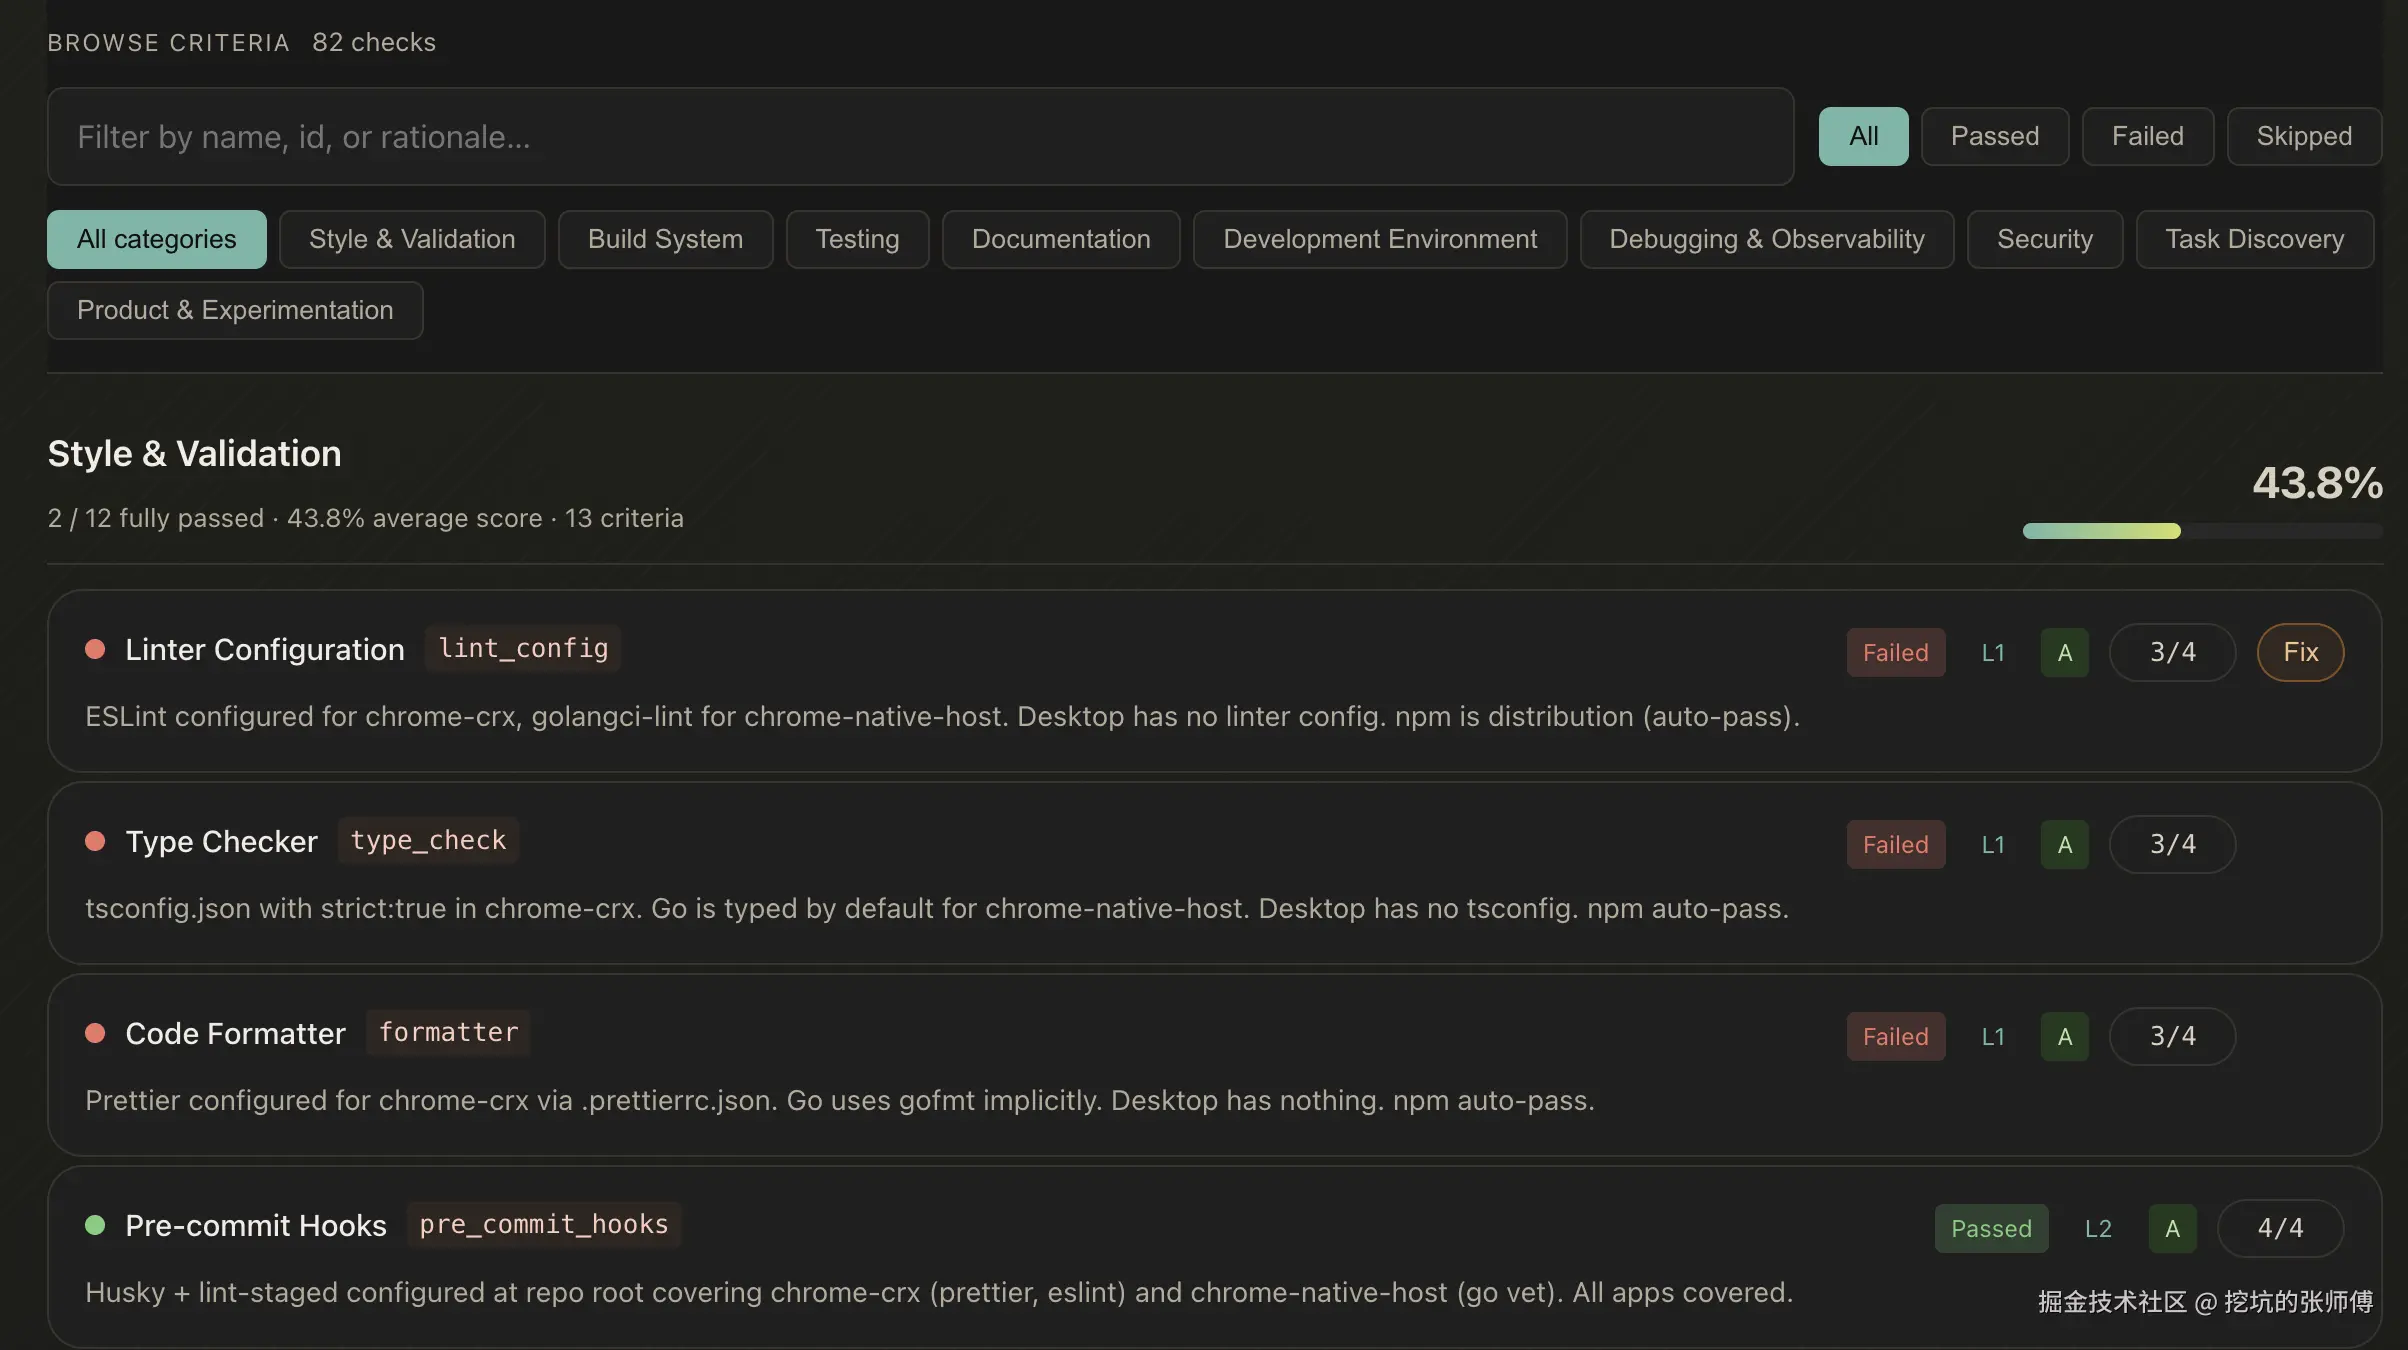
Task: Click the Code Formatter title
Action: [x=235, y=1034]
